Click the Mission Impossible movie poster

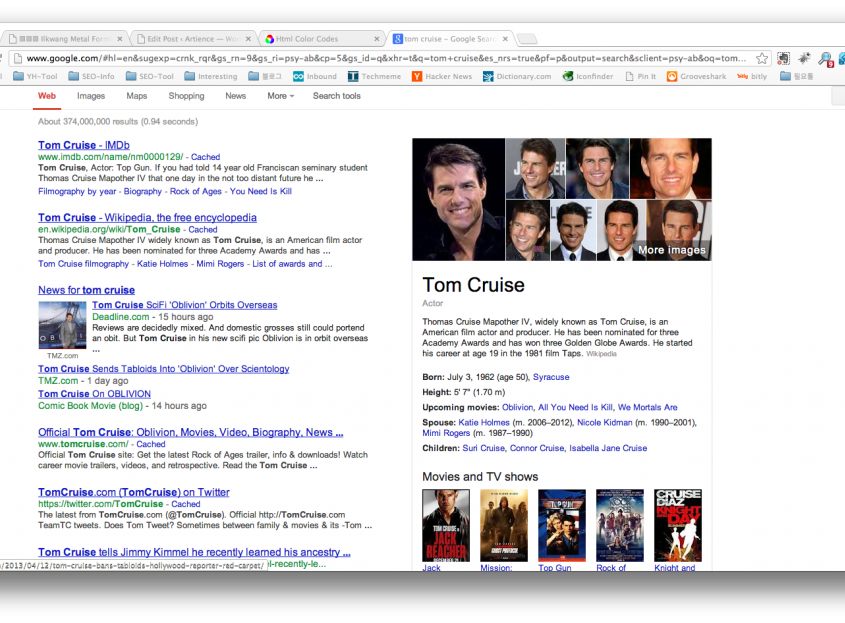tap(504, 525)
